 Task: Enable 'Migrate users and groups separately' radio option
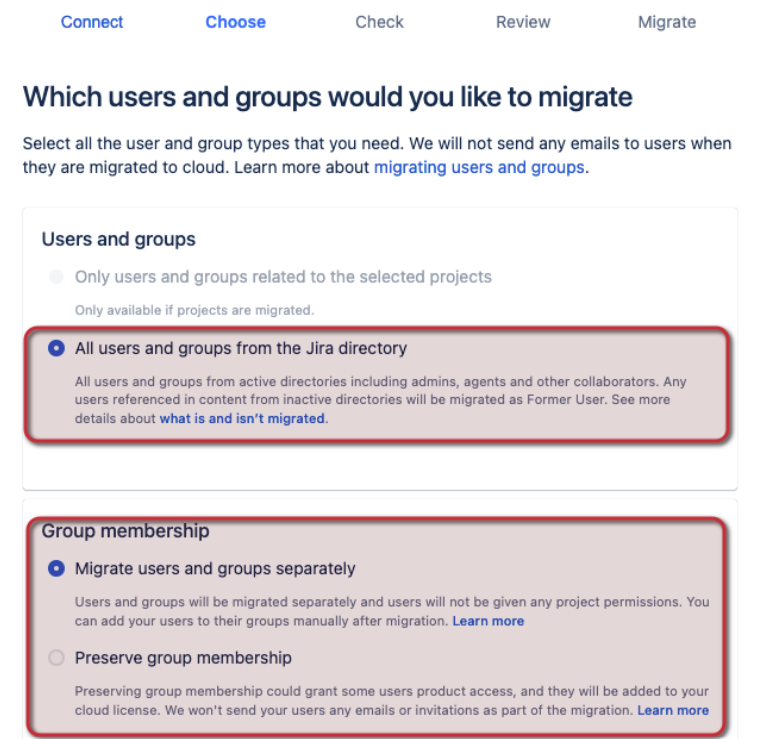tap(56, 569)
